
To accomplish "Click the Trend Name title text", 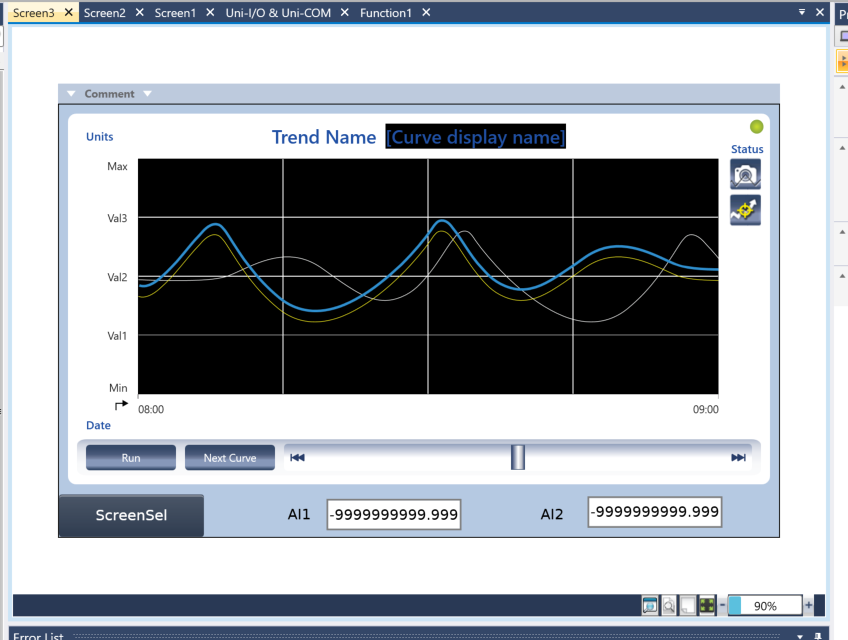I will tap(323, 137).
